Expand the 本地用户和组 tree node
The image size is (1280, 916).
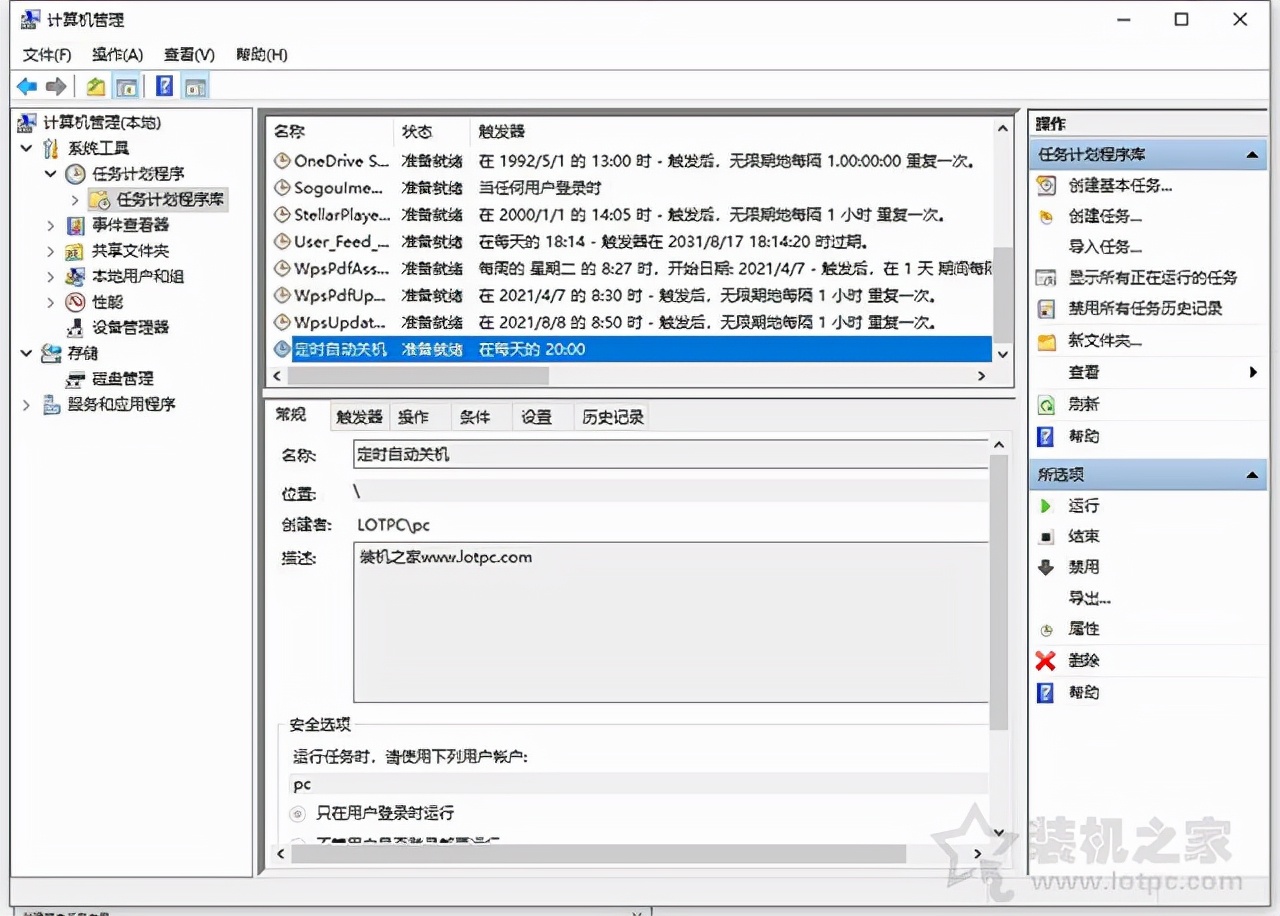(x=51, y=277)
